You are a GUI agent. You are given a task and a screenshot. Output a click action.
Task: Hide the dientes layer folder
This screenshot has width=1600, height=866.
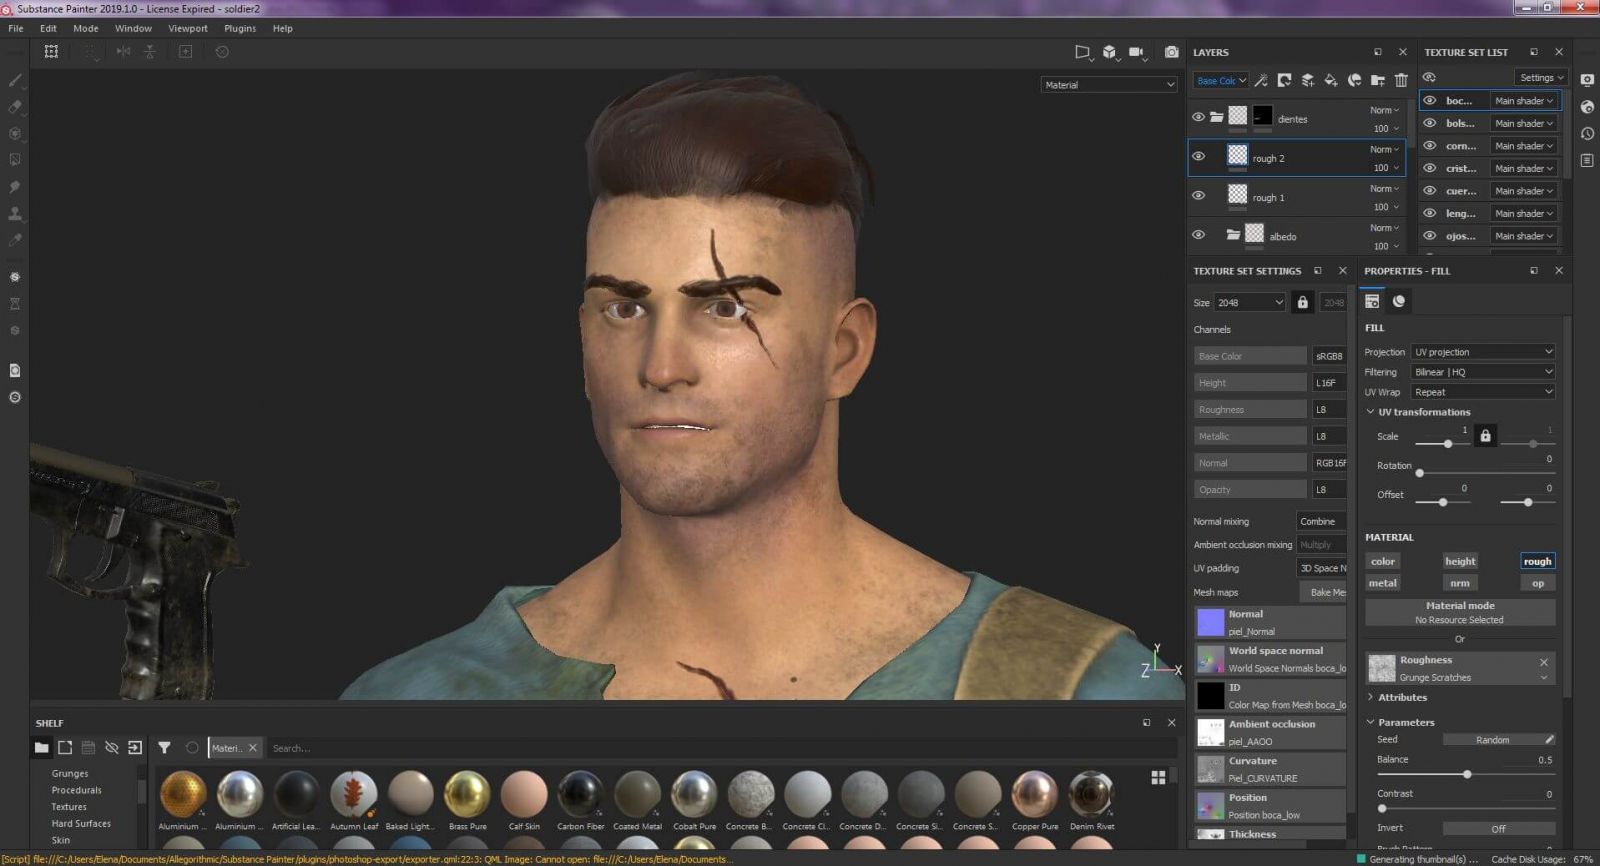click(x=1198, y=117)
